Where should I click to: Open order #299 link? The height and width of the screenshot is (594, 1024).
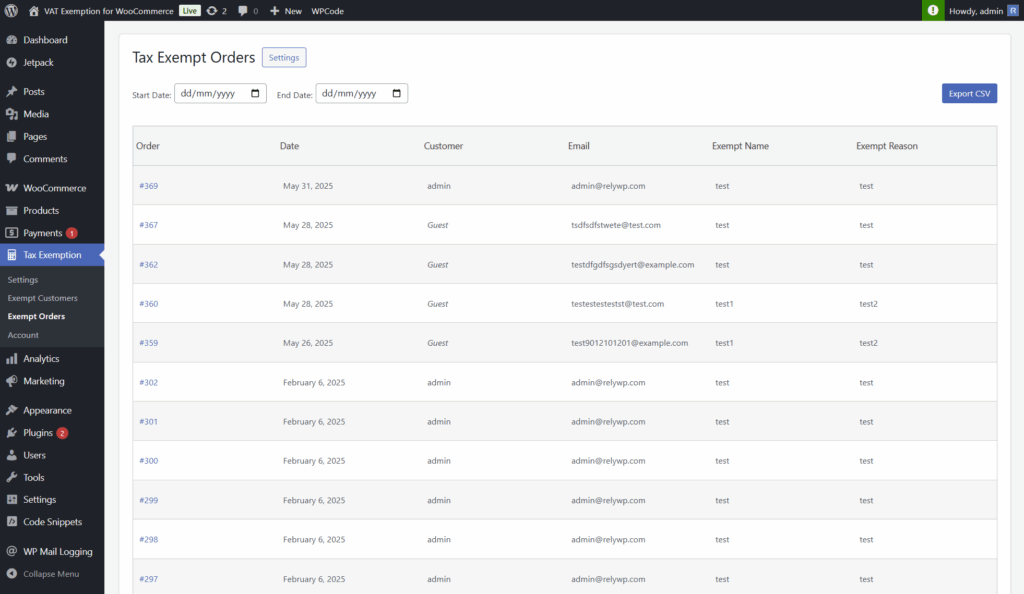pos(148,500)
